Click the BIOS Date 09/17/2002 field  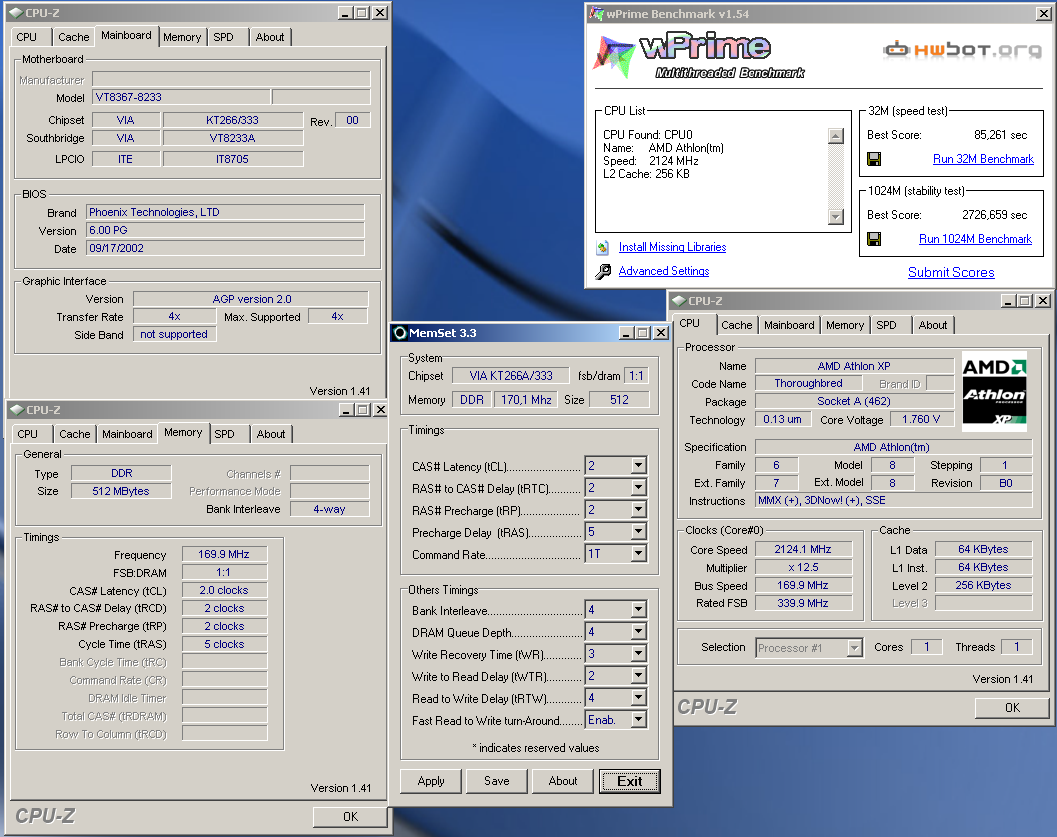225,248
